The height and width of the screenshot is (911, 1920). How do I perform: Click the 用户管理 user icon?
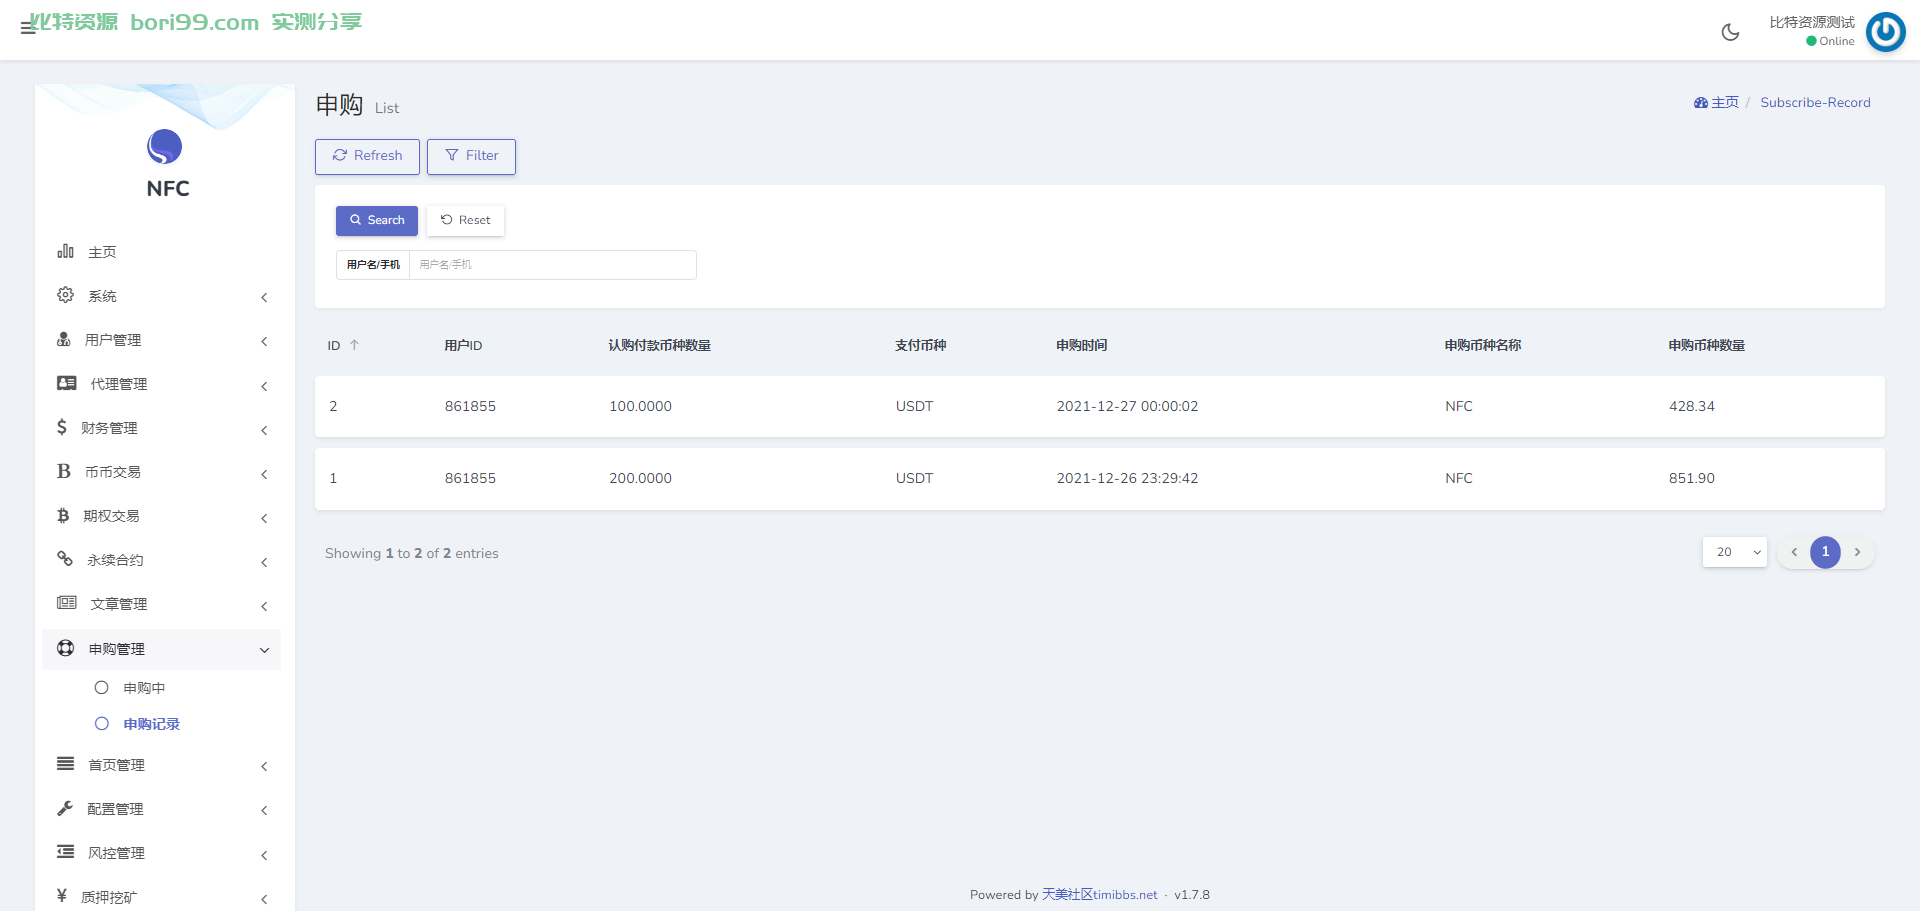pos(64,339)
